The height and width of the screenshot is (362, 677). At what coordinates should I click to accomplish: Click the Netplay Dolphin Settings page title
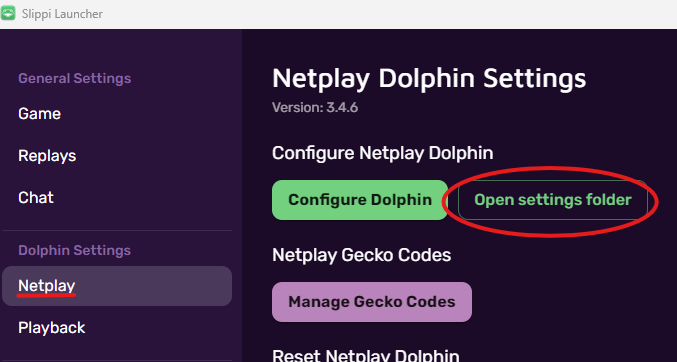pos(429,79)
